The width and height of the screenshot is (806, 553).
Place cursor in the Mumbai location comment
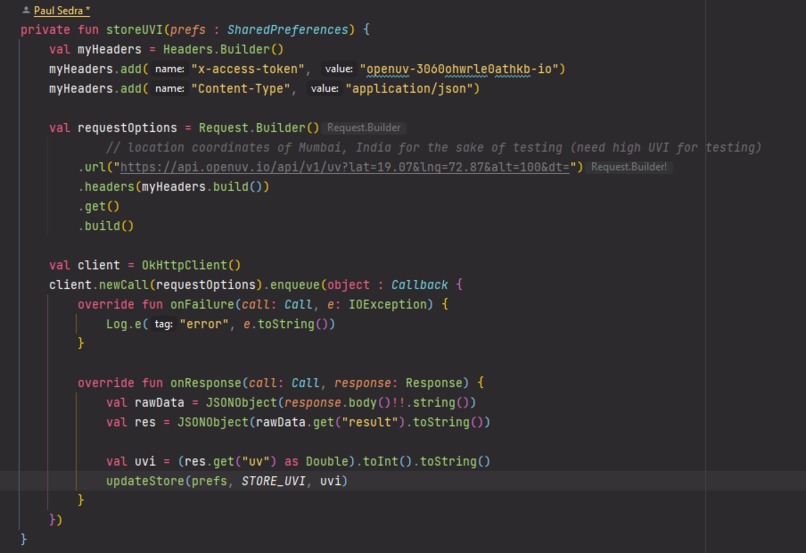pos(433,148)
